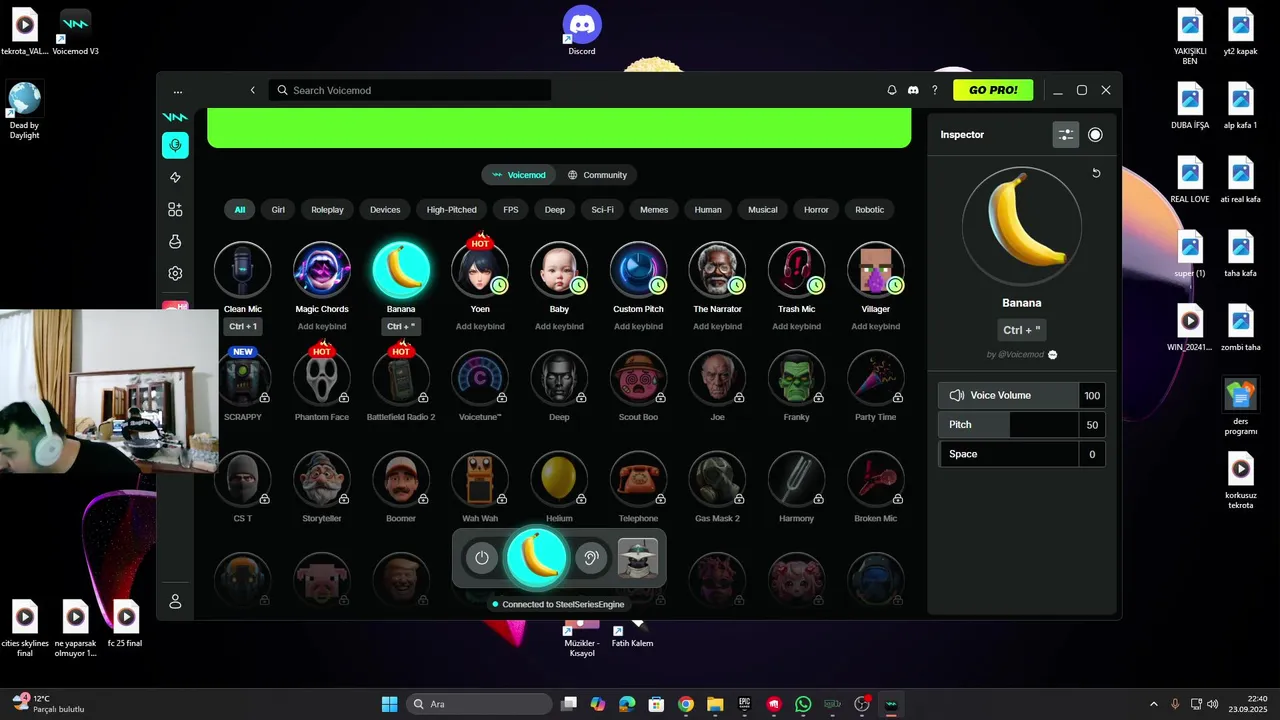Filter voices by Robotic
This screenshot has width=1280, height=720.
[x=869, y=210]
